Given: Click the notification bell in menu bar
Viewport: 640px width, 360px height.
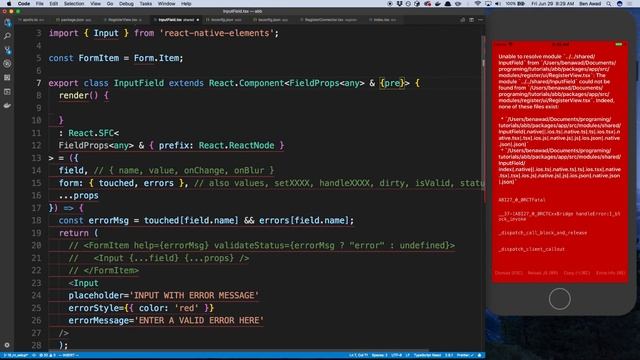Looking at the screenshot, I should 448,4.
